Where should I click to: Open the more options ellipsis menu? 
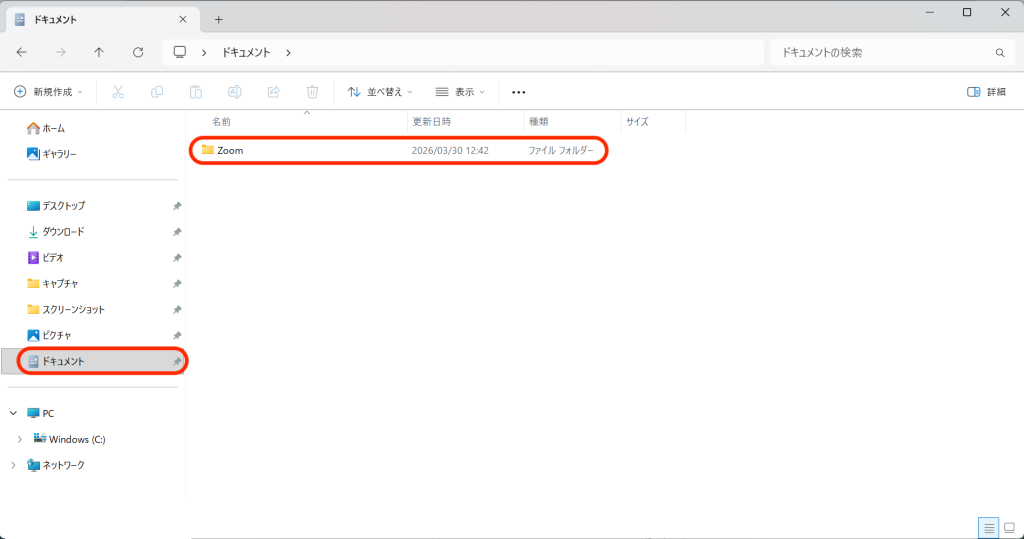[x=518, y=92]
